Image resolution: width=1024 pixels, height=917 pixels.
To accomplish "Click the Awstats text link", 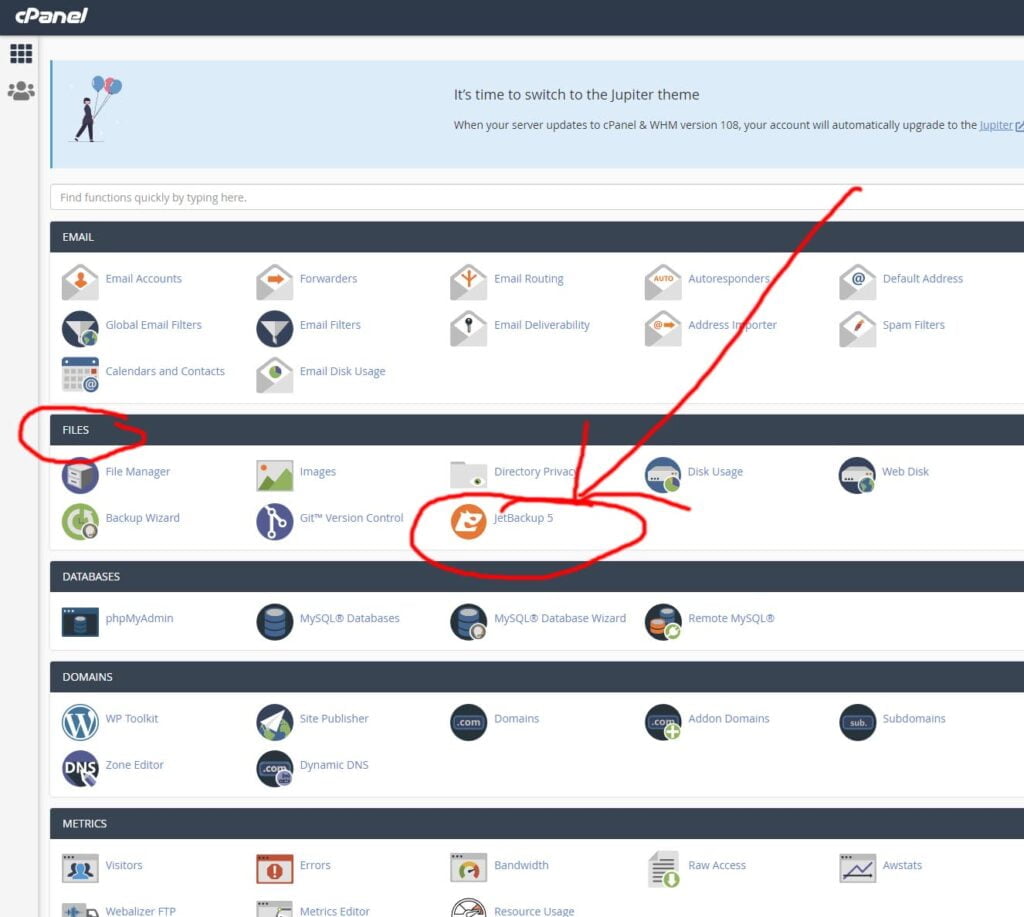I will [902, 865].
